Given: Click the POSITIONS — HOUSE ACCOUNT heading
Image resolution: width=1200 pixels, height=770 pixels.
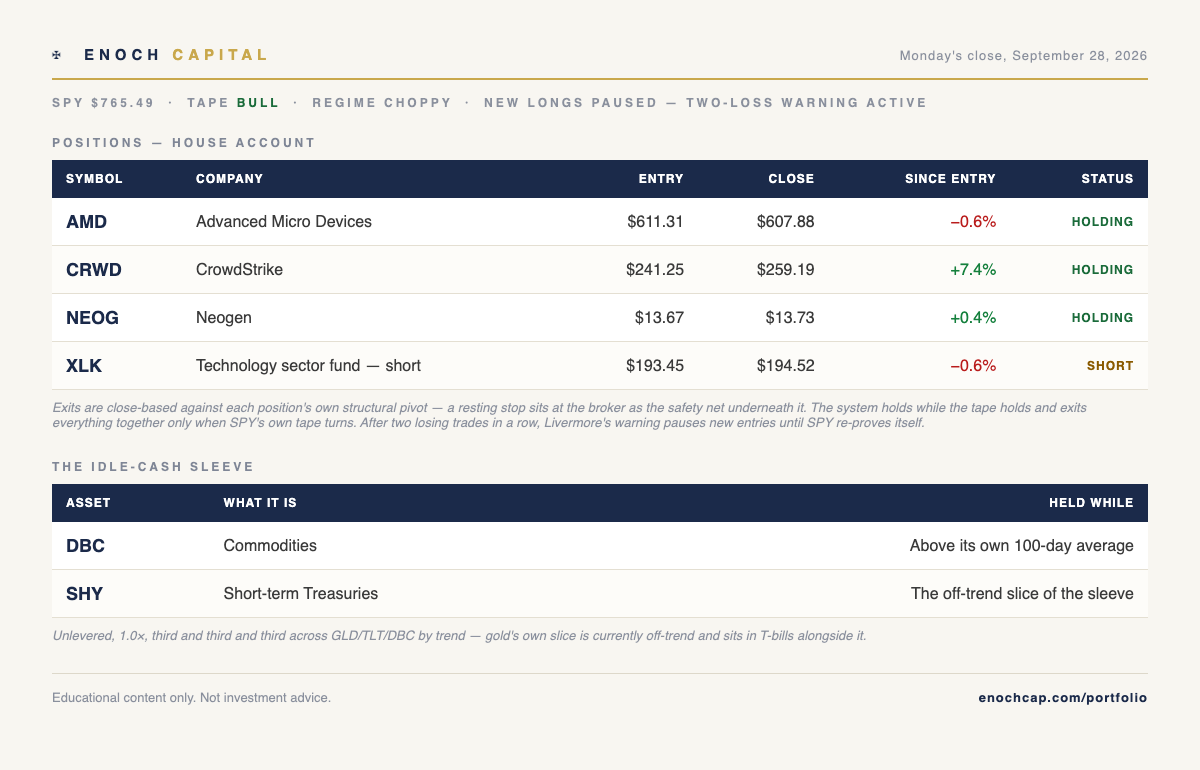Looking at the screenshot, I should tap(184, 142).
